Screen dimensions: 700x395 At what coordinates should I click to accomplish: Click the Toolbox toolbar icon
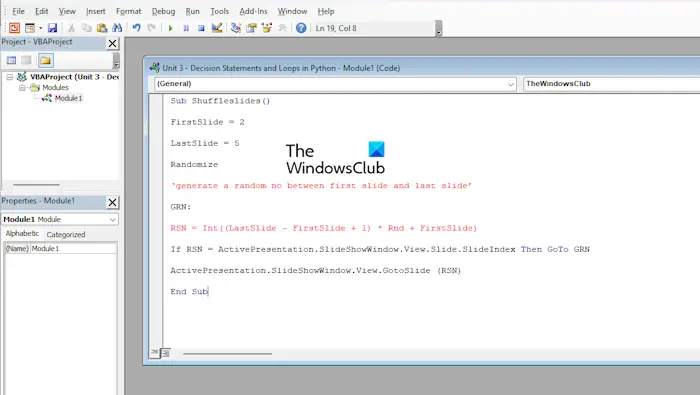(x=282, y=28)
